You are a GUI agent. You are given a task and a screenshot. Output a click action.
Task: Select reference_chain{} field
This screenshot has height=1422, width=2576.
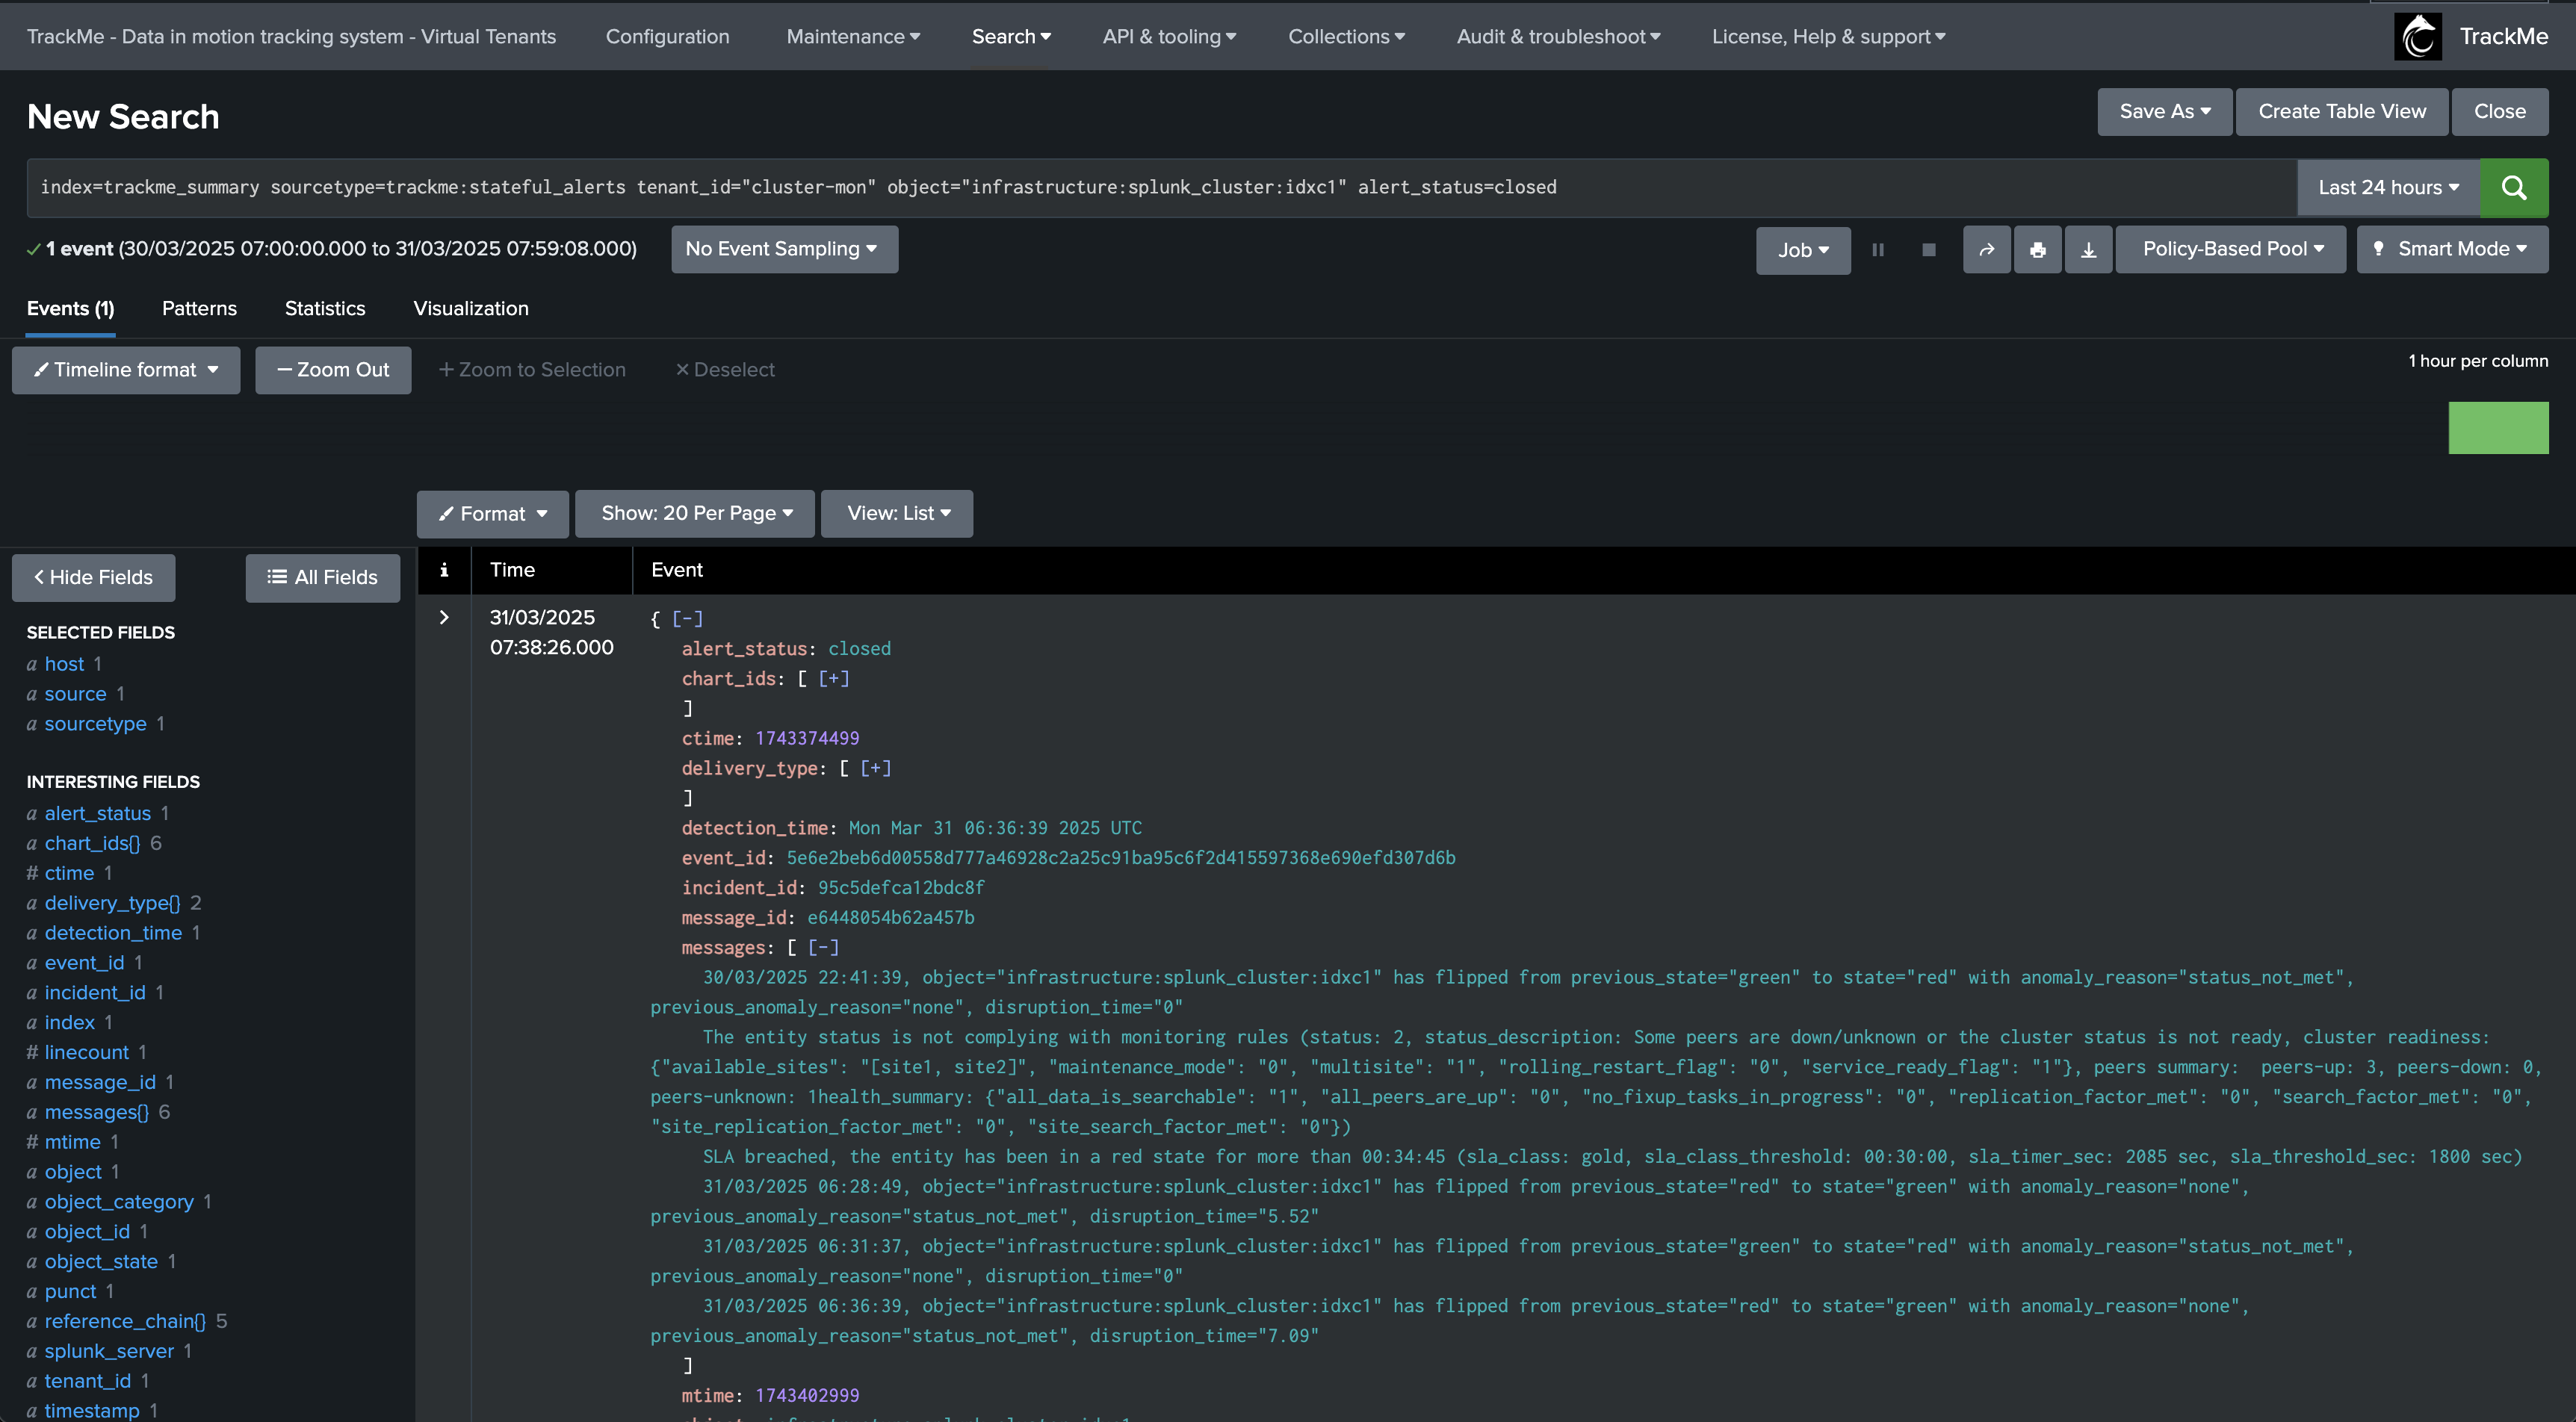(125, 1321)
